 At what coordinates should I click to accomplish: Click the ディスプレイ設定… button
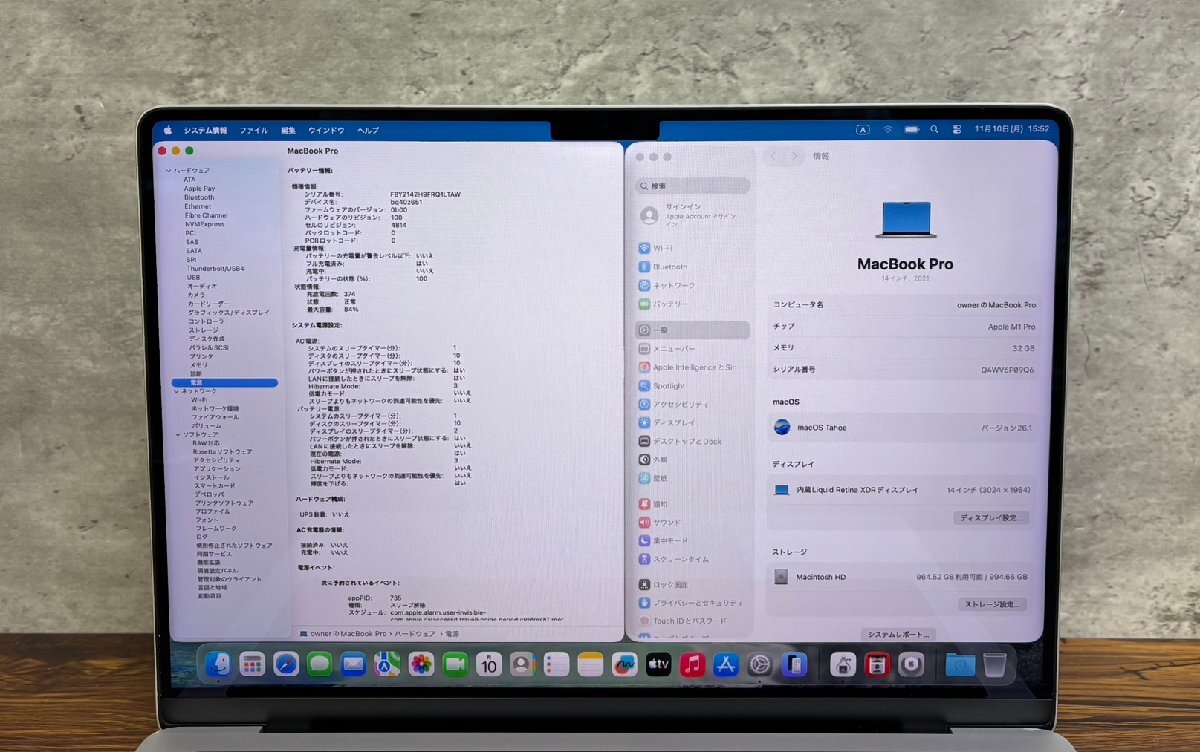coord(992,518)
